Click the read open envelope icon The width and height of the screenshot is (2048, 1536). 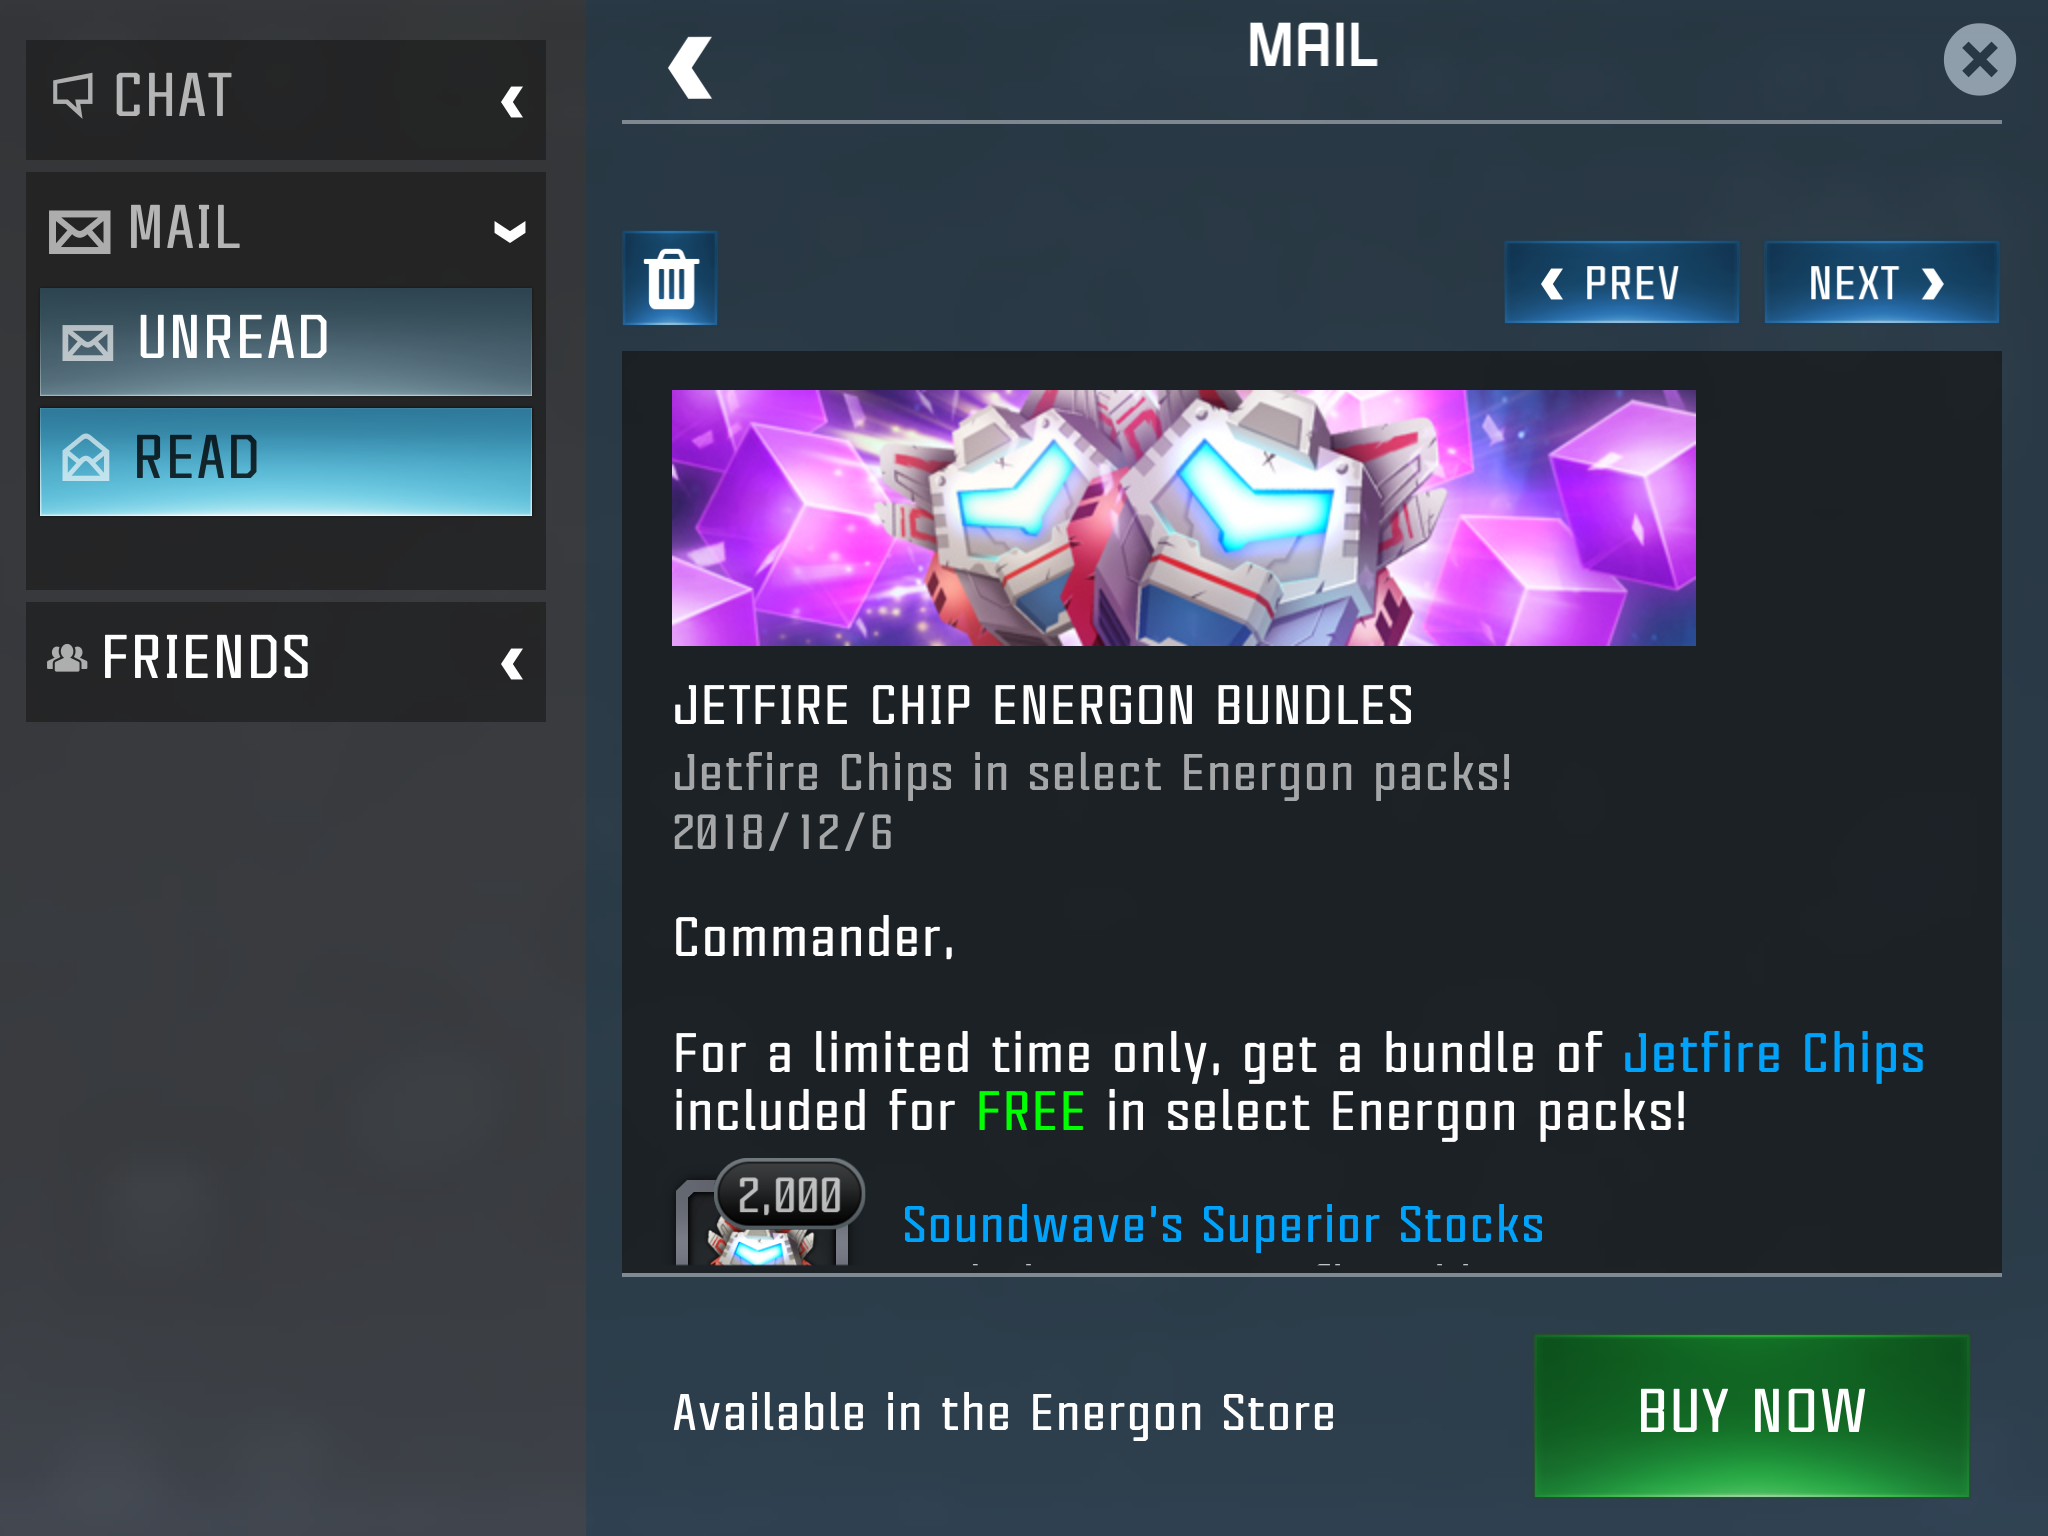pyautogui.click(x=86, y=458)
